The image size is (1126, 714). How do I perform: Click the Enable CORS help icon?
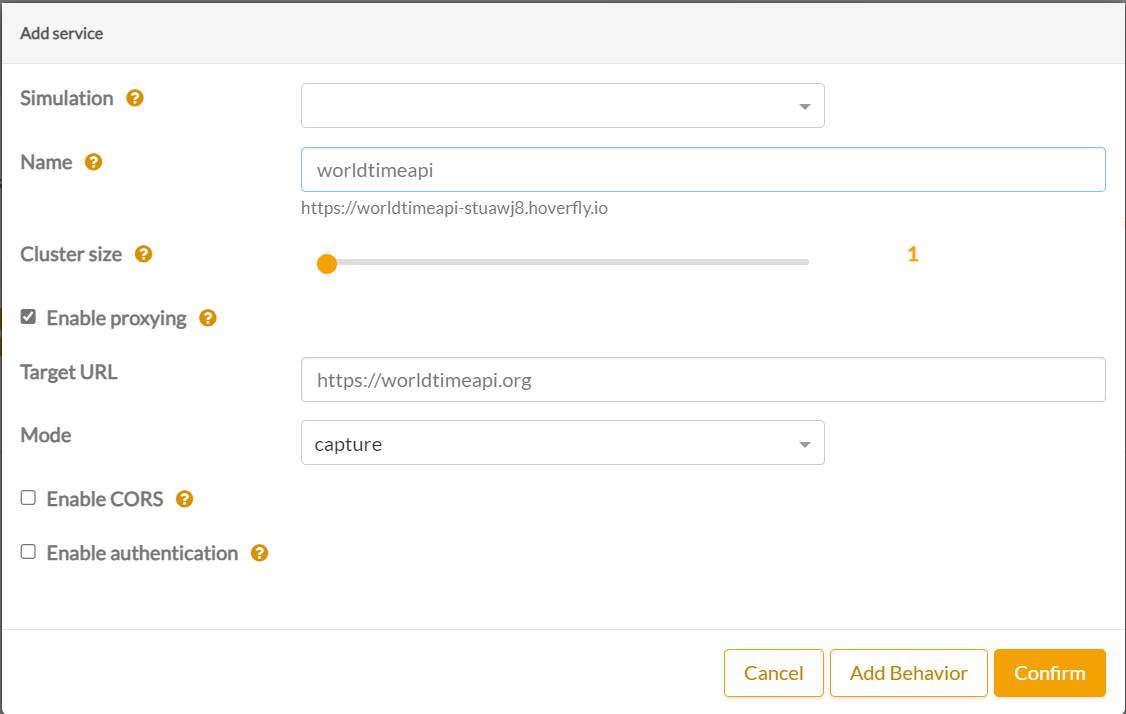pyautogui.click(x=184, y=499)
